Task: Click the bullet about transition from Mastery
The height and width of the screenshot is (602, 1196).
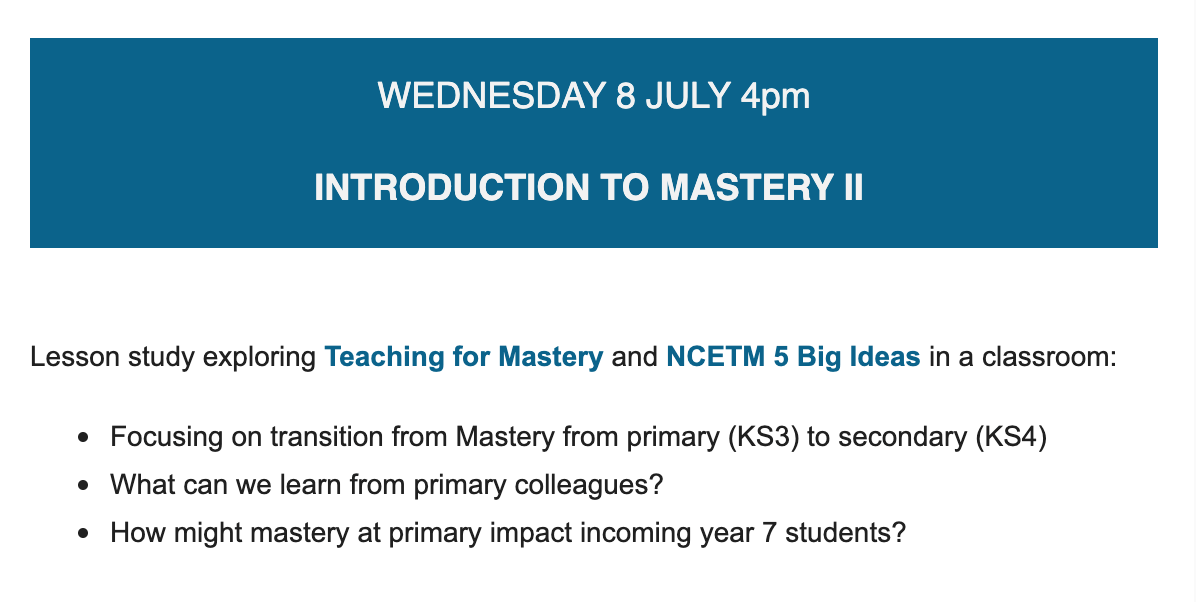Action: click(x=578, y=438)
